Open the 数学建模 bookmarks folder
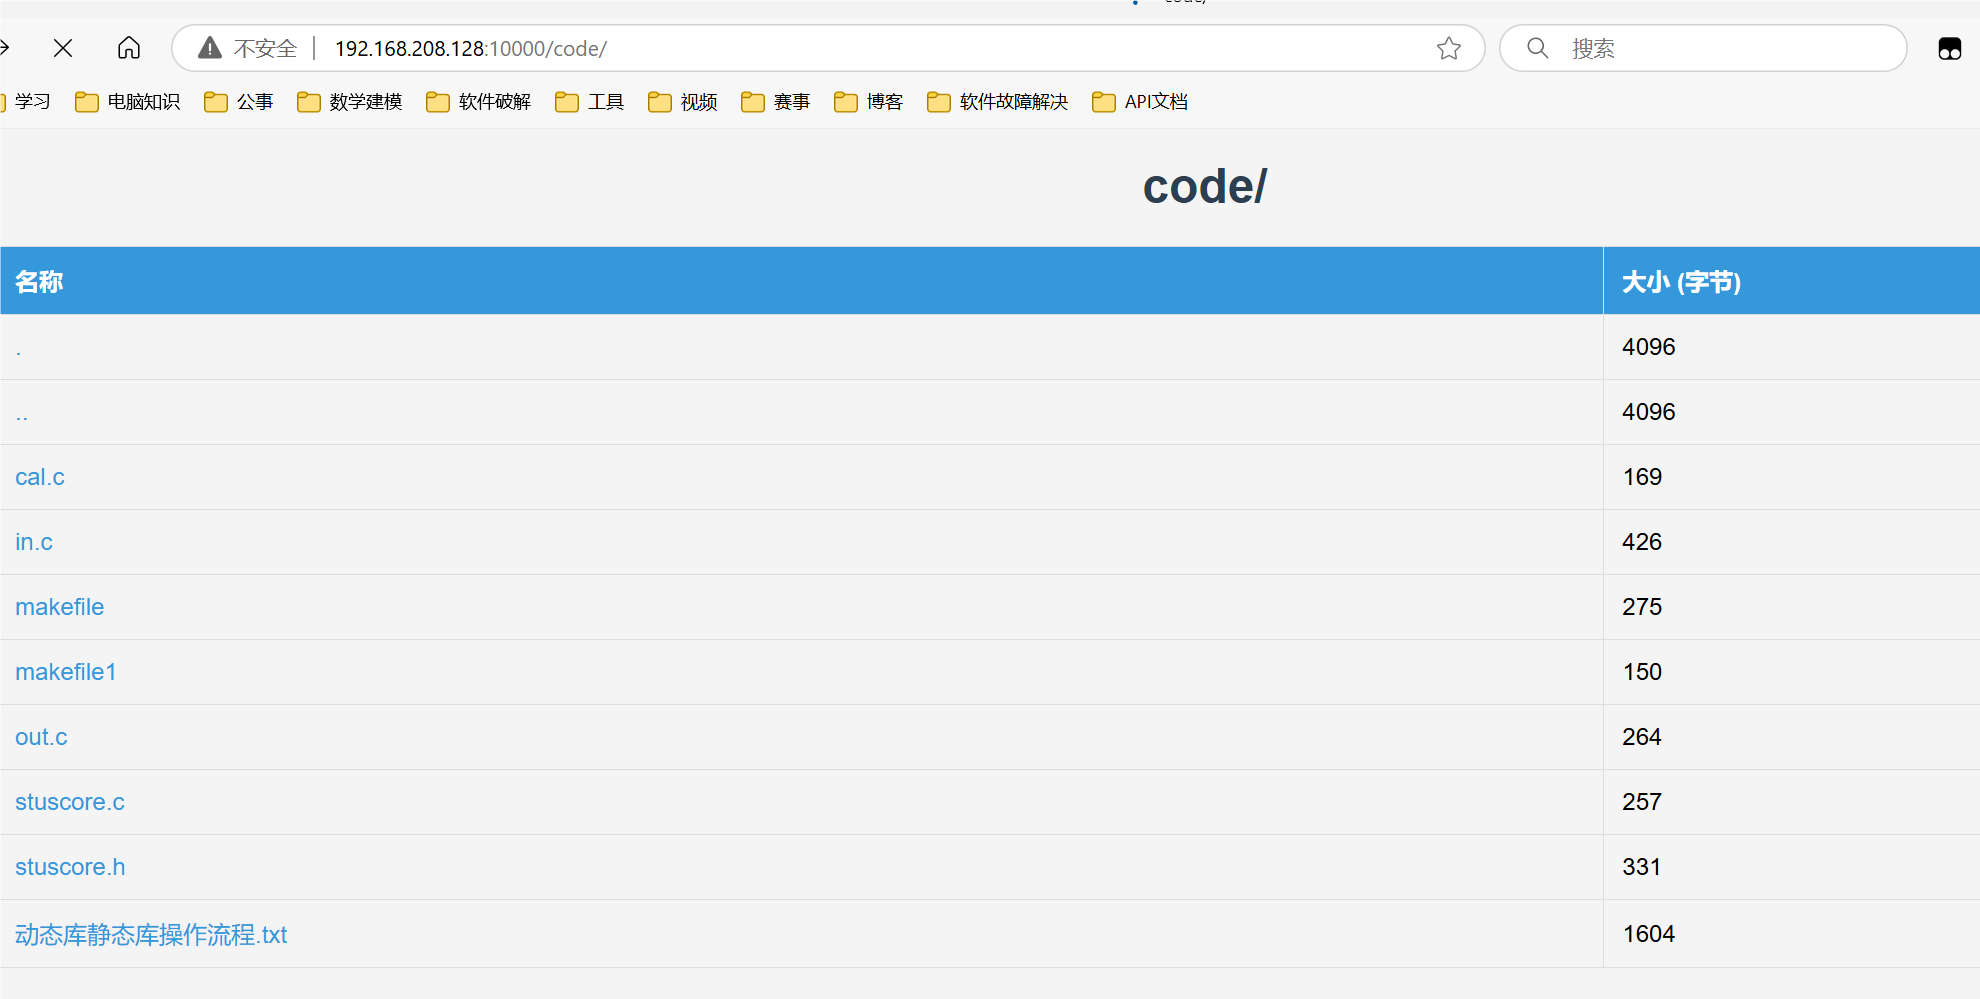Image resolution: width=1980 pixels, height=999 pixels. (x=350, y=101)
